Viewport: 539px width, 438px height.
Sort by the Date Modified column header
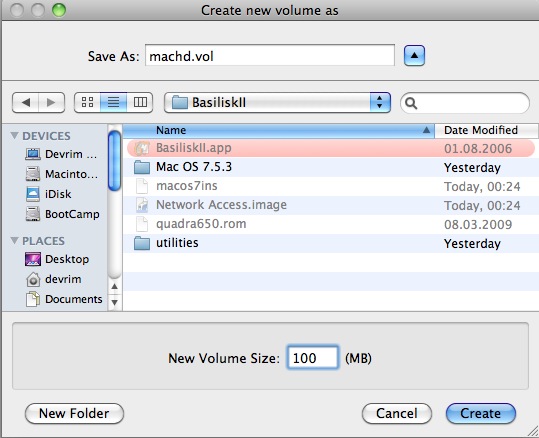pyautogui.click(x=486, y=130)
